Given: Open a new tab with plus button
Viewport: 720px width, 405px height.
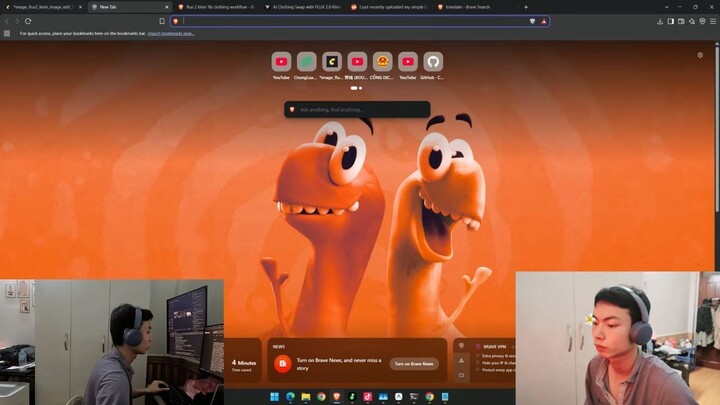Looking at the screenshot, I should pyautogui.click(x=526, y=7).
